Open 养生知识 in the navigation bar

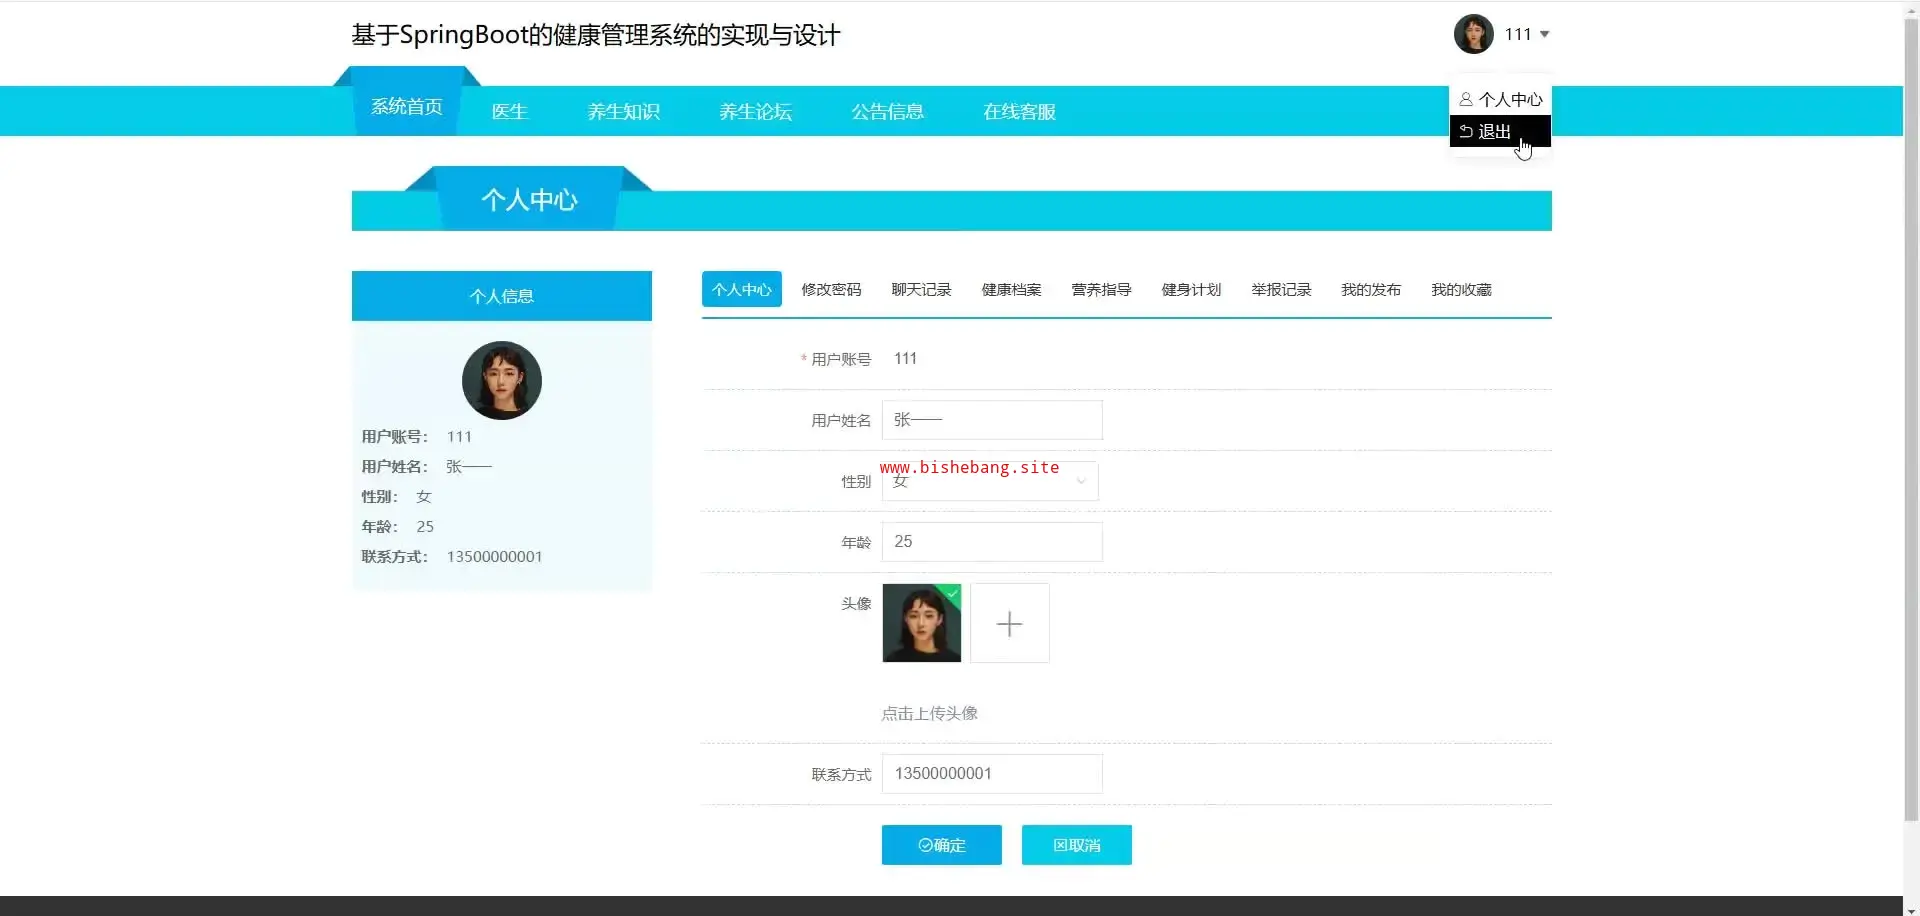click(x=623, y=112)
